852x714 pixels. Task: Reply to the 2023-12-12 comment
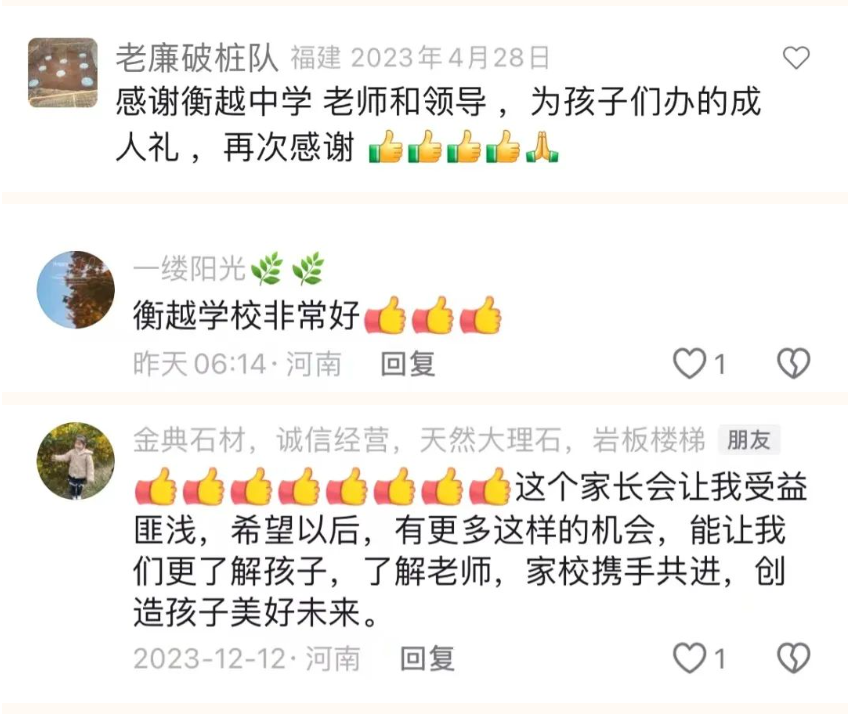coord(427,658)
